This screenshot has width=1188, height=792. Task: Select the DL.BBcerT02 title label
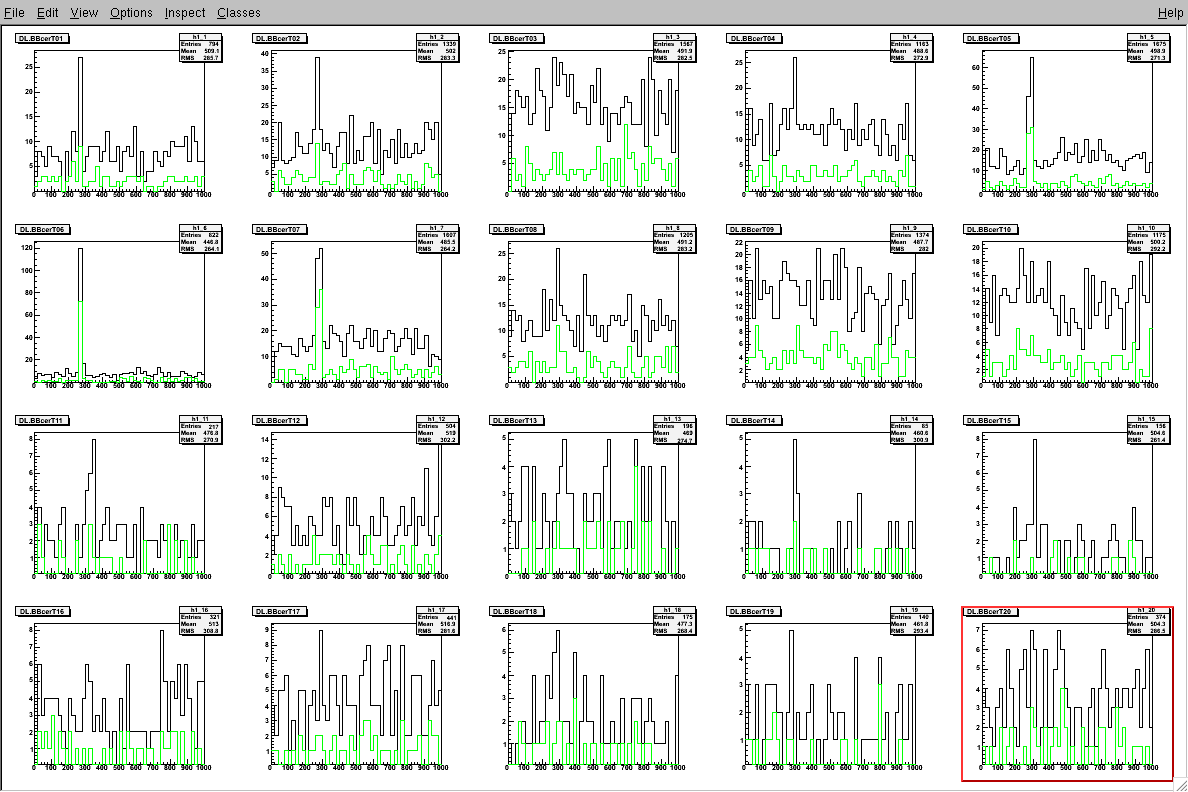point(280,38)
